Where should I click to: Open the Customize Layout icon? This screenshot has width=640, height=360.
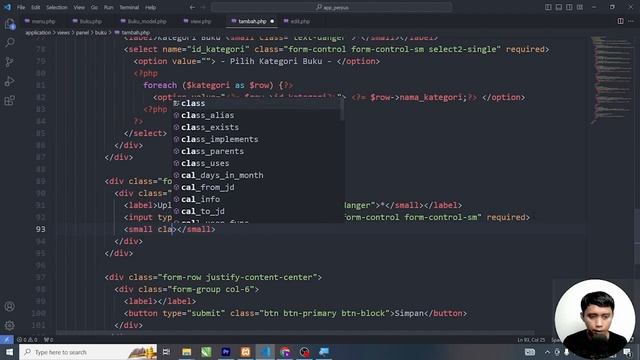pos(580,7)
